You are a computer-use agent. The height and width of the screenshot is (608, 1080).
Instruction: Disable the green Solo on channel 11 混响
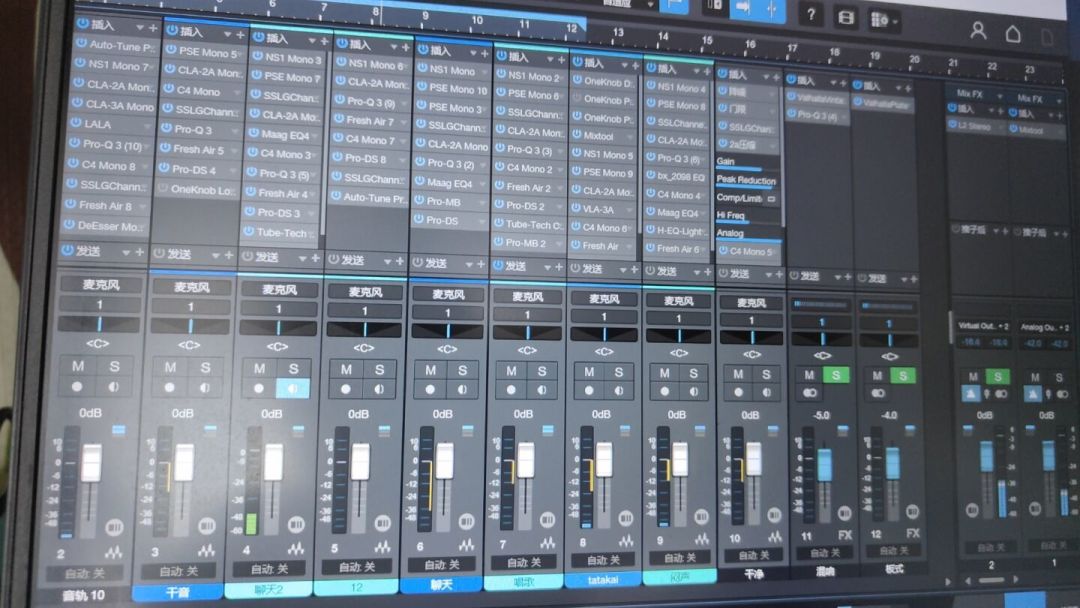836,375
